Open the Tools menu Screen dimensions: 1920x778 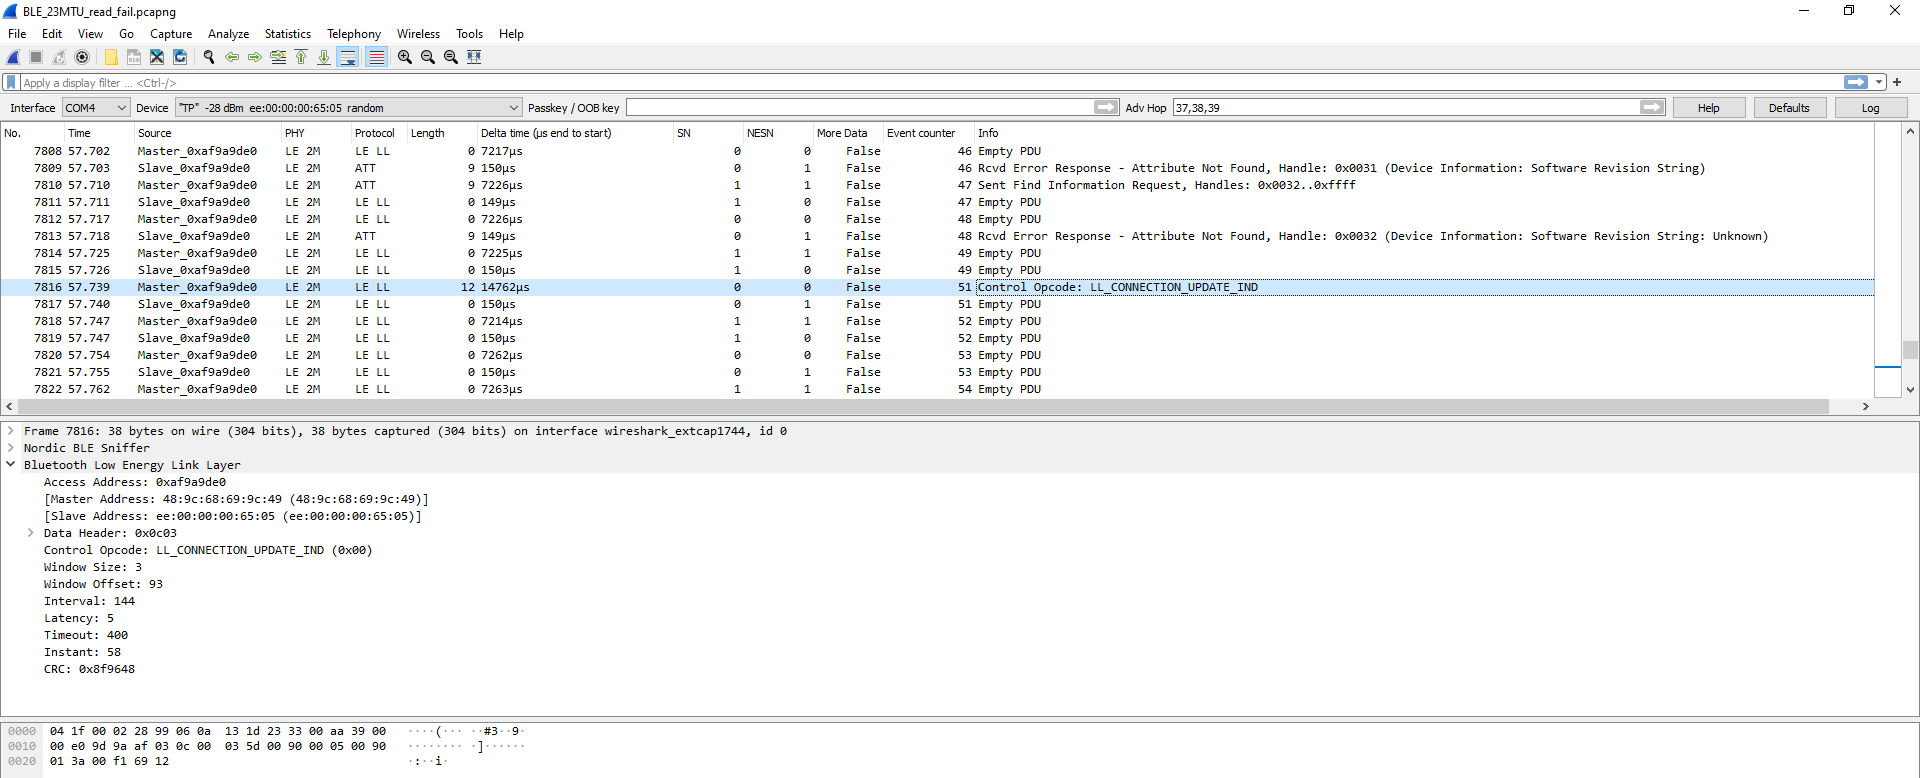click(469, 34)
